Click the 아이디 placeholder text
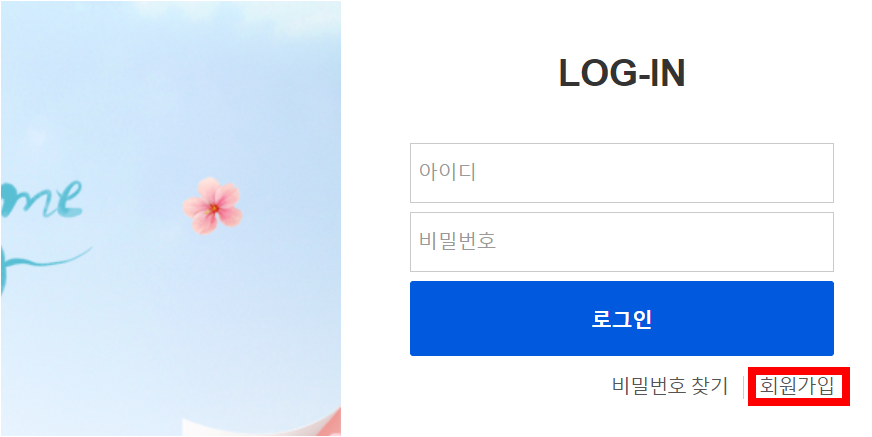Viewport: 872px width, 437px height. [447, 172]
